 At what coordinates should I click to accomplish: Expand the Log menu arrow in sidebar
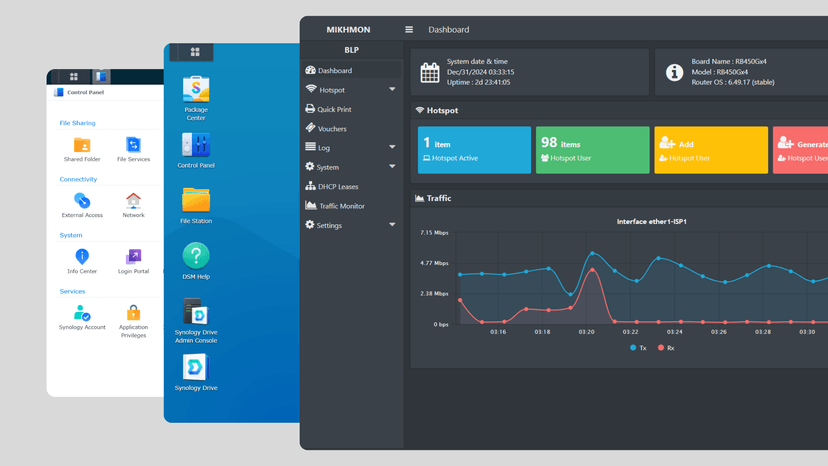392,147
